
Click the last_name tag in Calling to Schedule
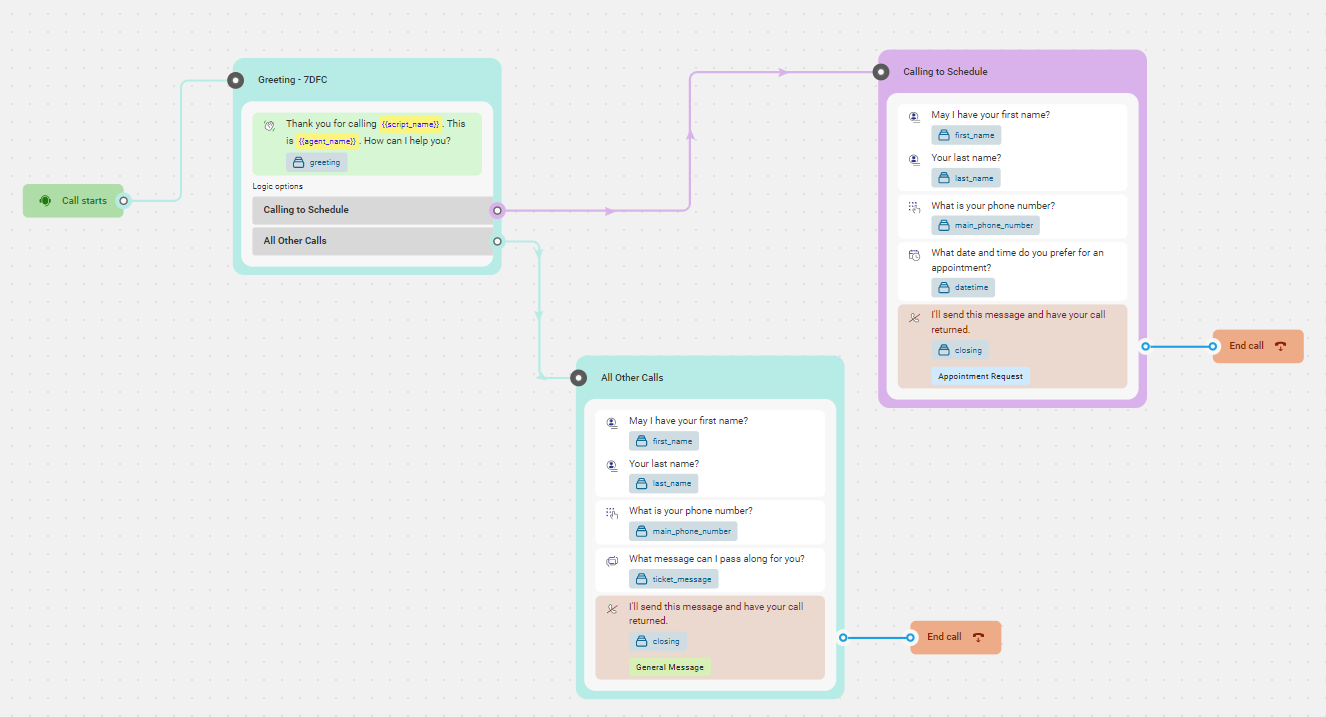966,178
